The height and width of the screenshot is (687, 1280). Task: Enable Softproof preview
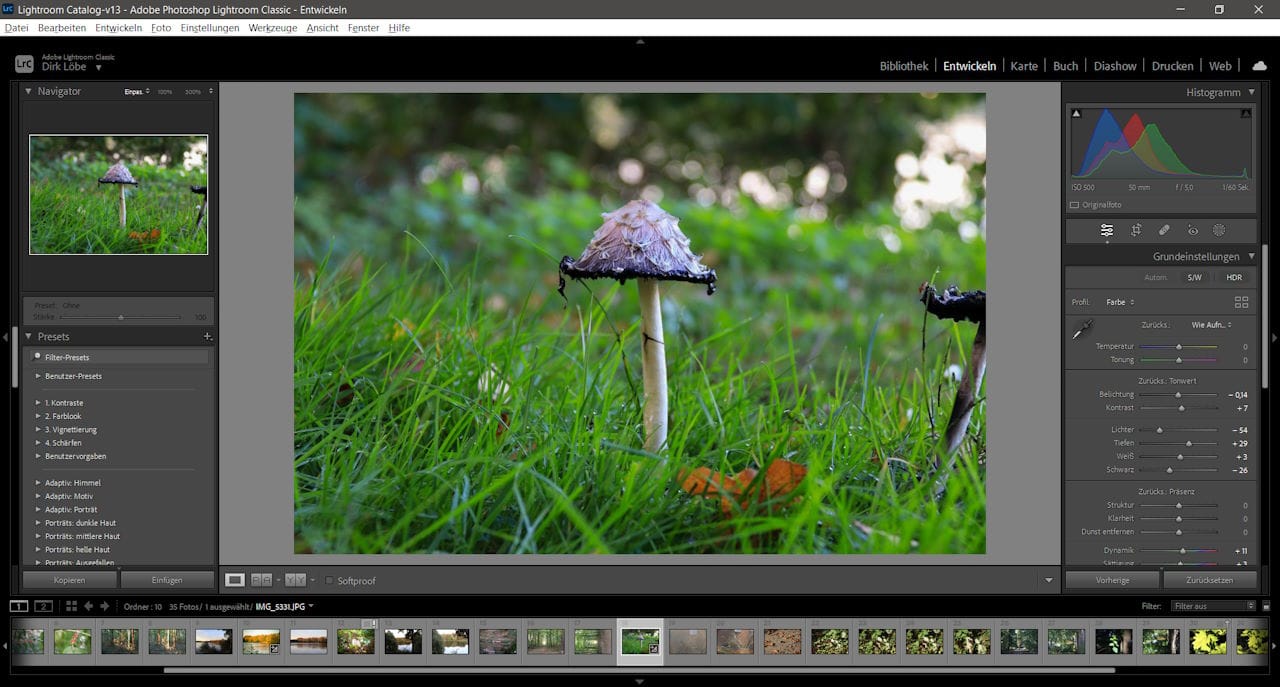click(x=330, y=580)
